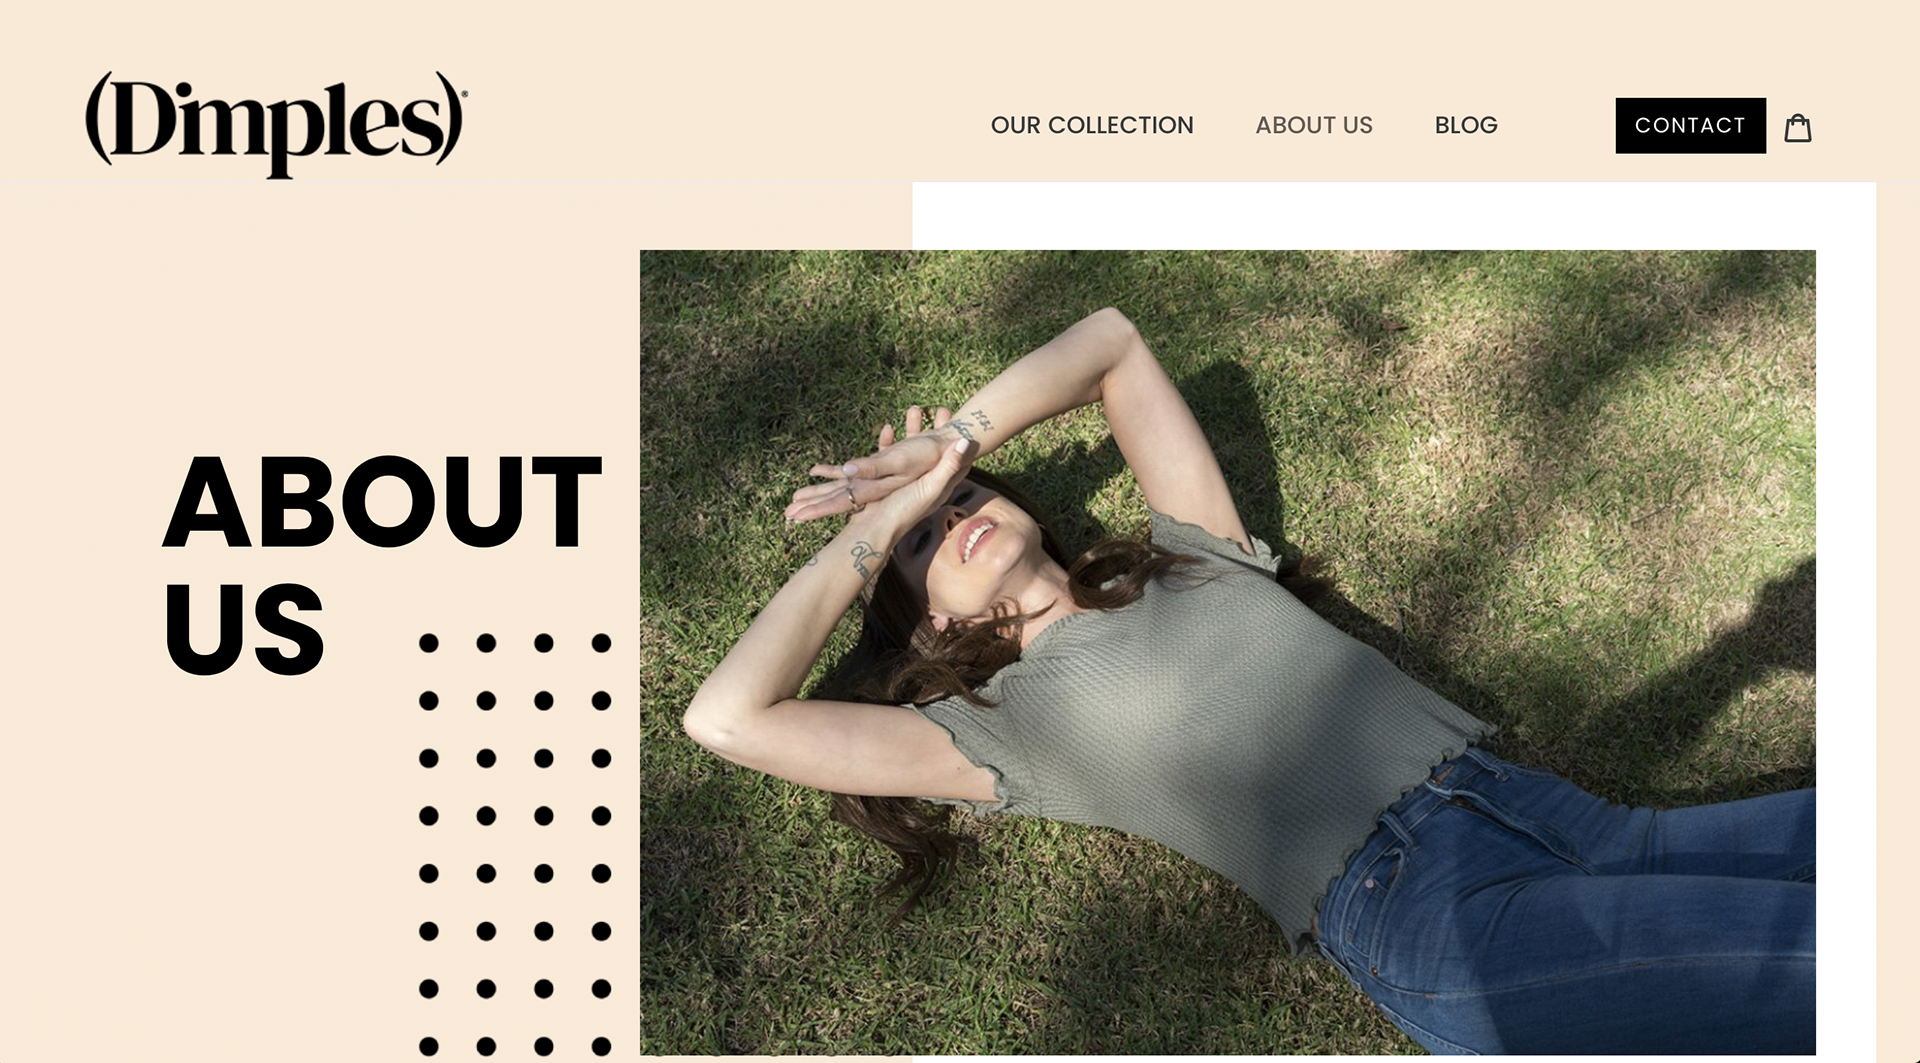Click the registered trademark symbol beside logo
Viewport: 1920px width, 1063px height.
tap(464, 95)
